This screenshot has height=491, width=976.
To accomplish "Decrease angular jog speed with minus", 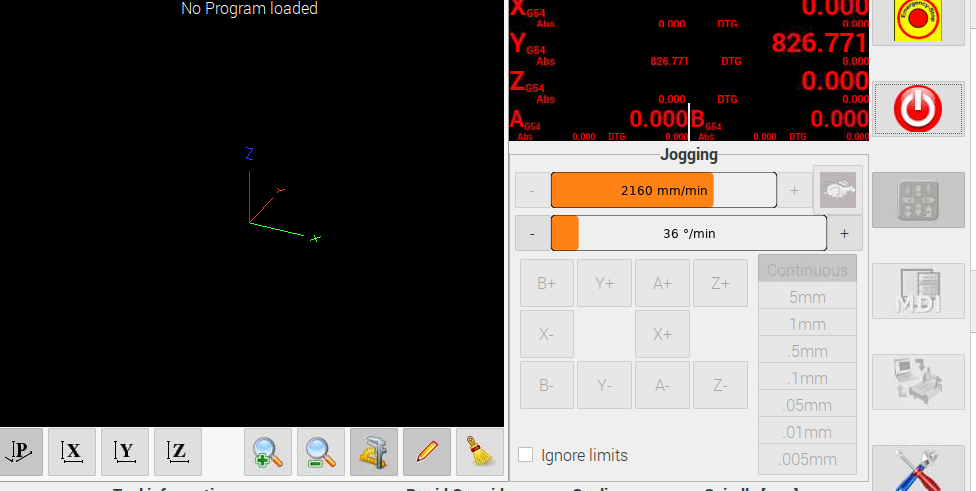I will coord(532,233).
